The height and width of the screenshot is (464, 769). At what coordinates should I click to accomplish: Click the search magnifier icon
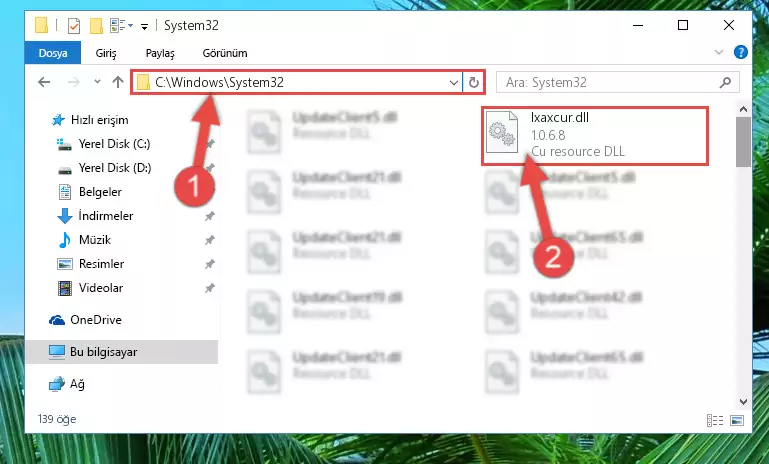coord(725,82)
